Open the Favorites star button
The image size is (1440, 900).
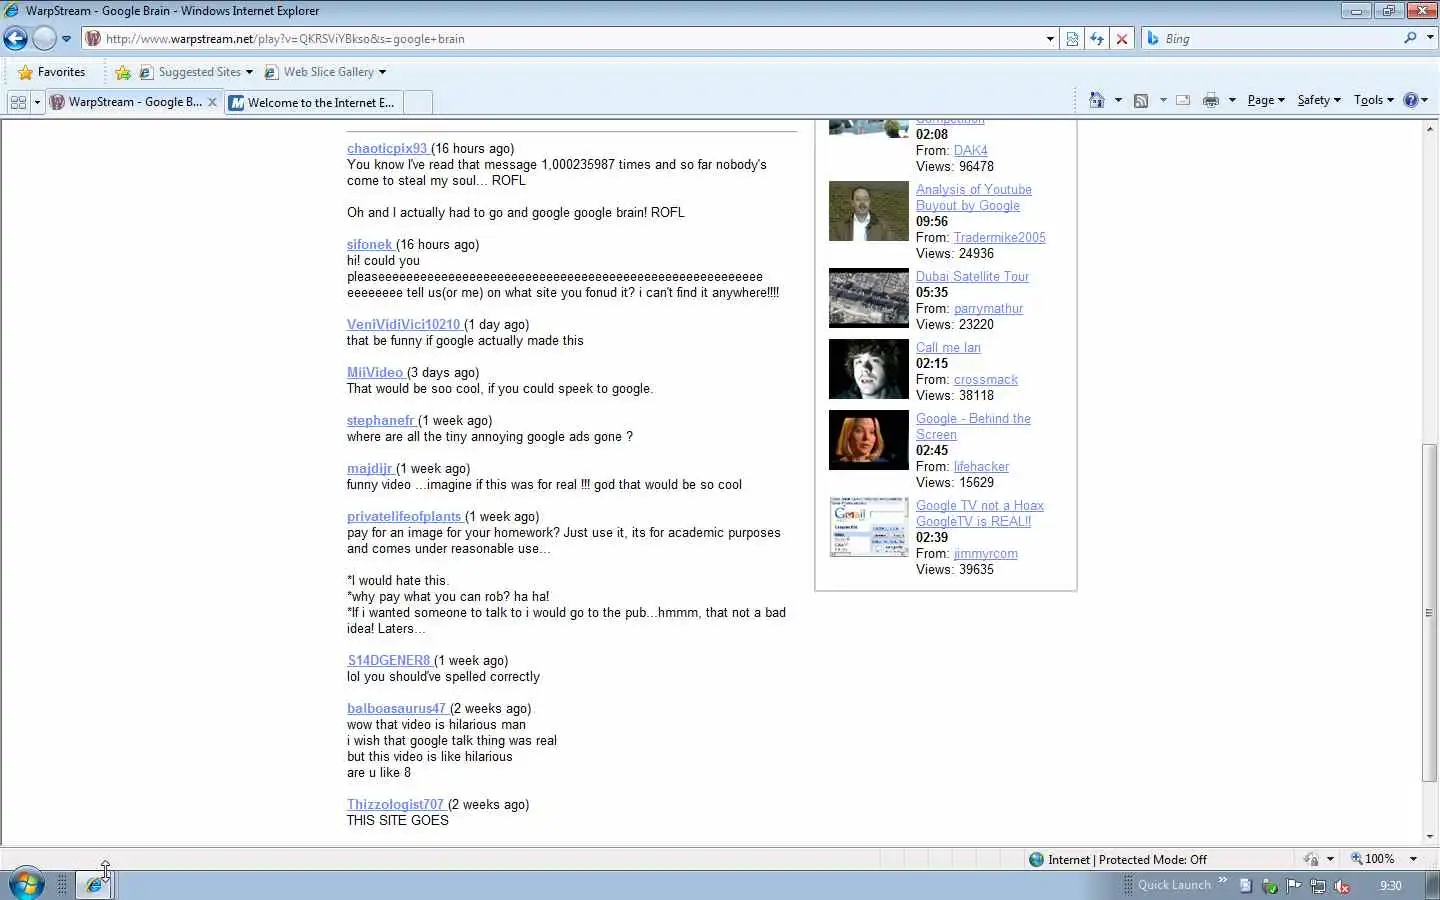click(52, 72)
